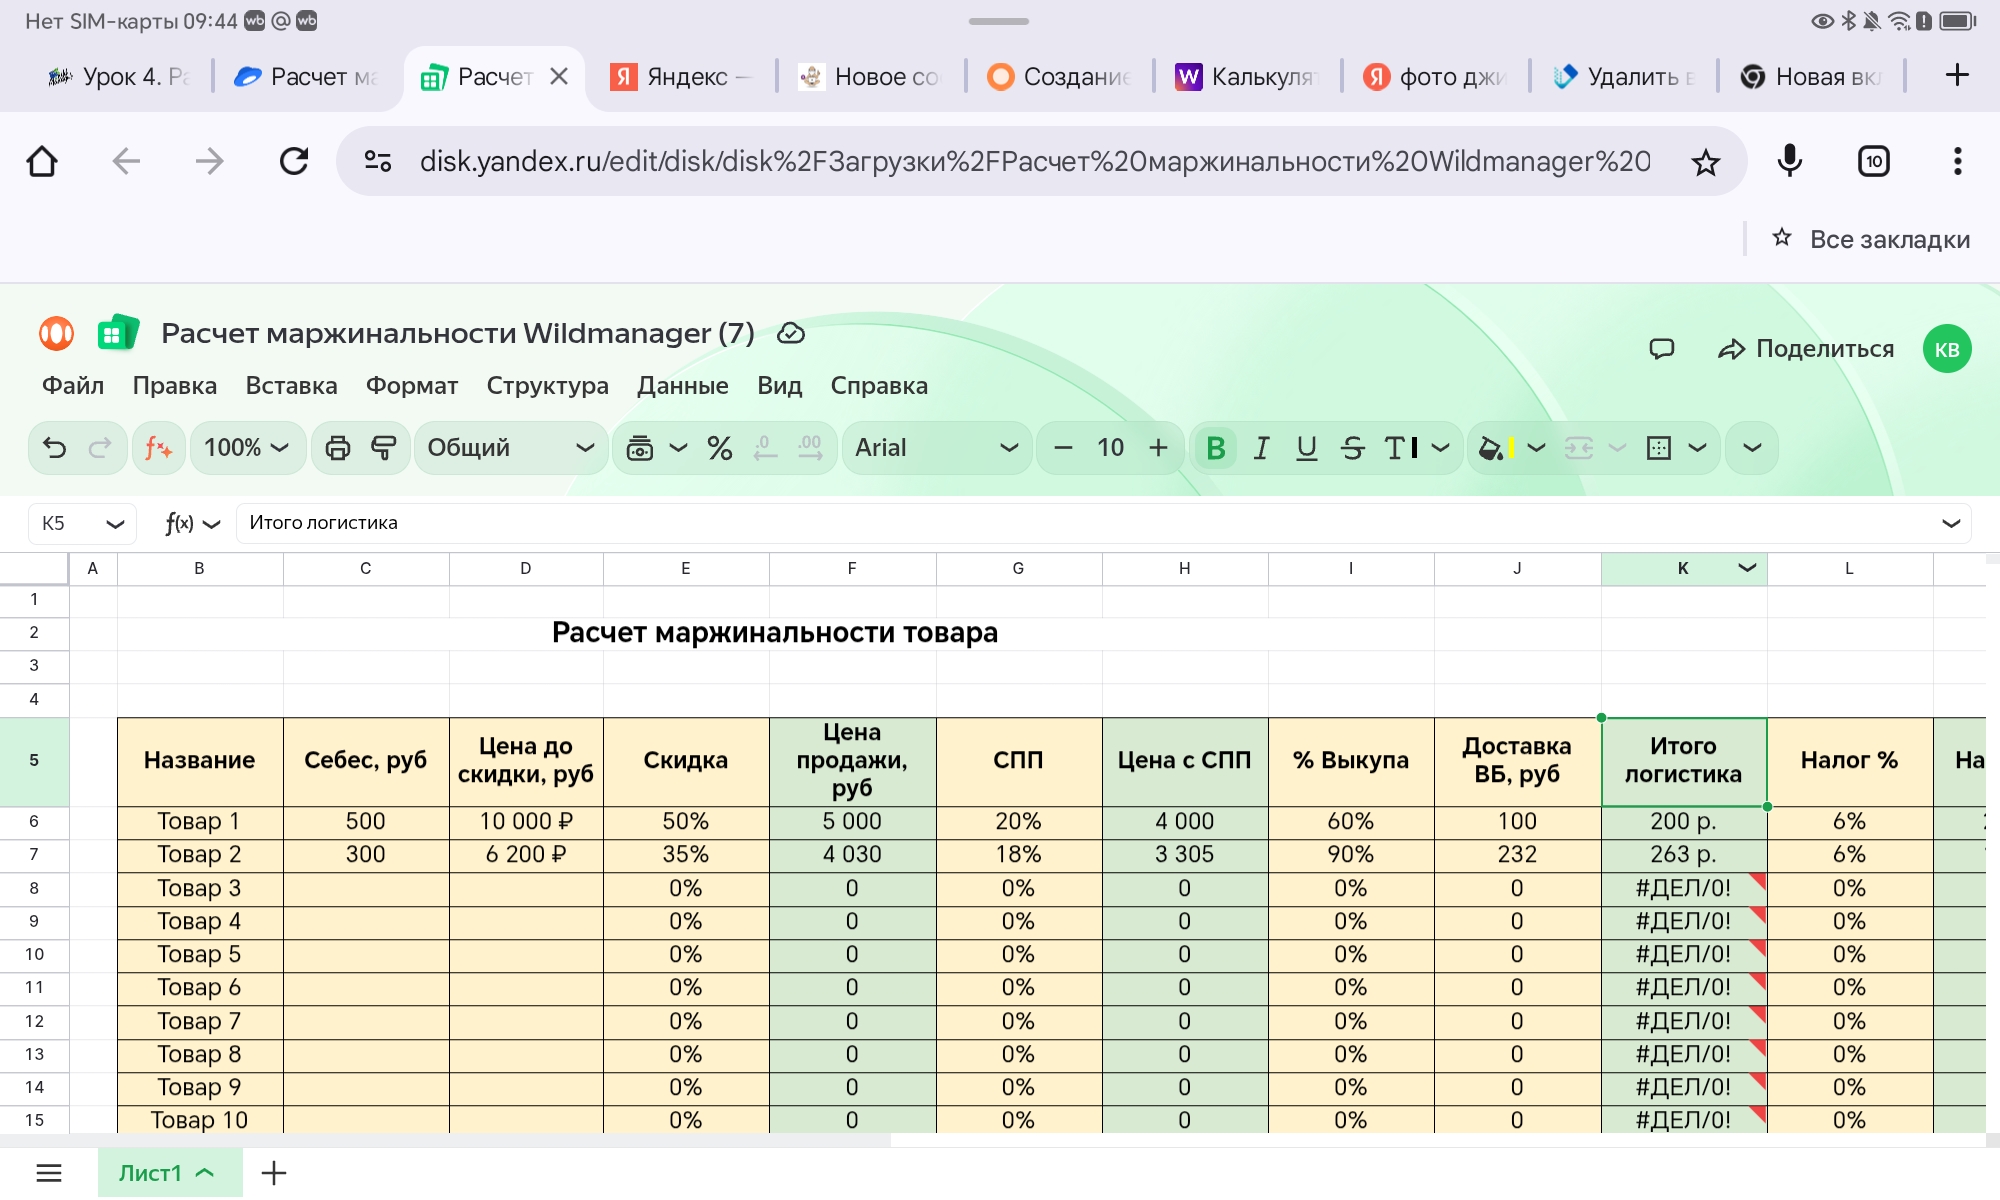The height and width of the screenshot is (1200, 2000).
Task: Open the Arial font dropdown
Action: tap(936, 448)
